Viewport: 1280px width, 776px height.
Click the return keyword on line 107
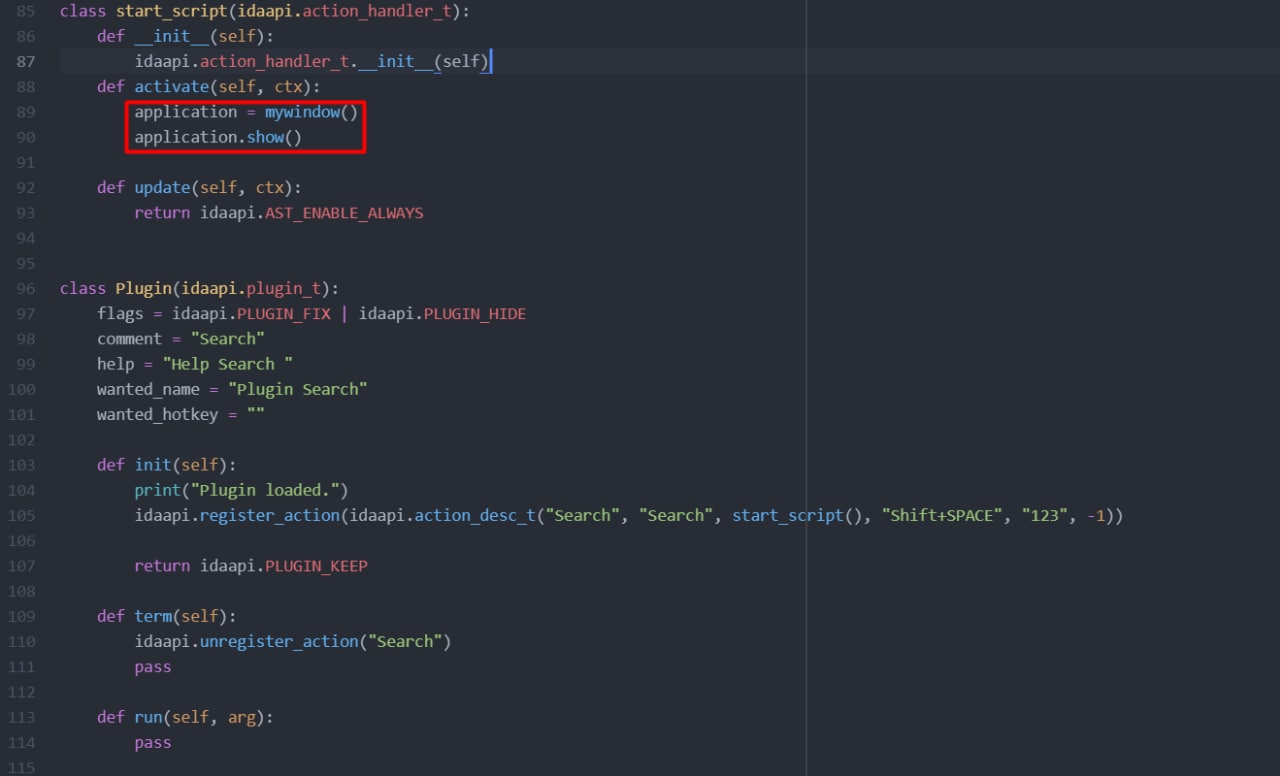click(162, 566)
